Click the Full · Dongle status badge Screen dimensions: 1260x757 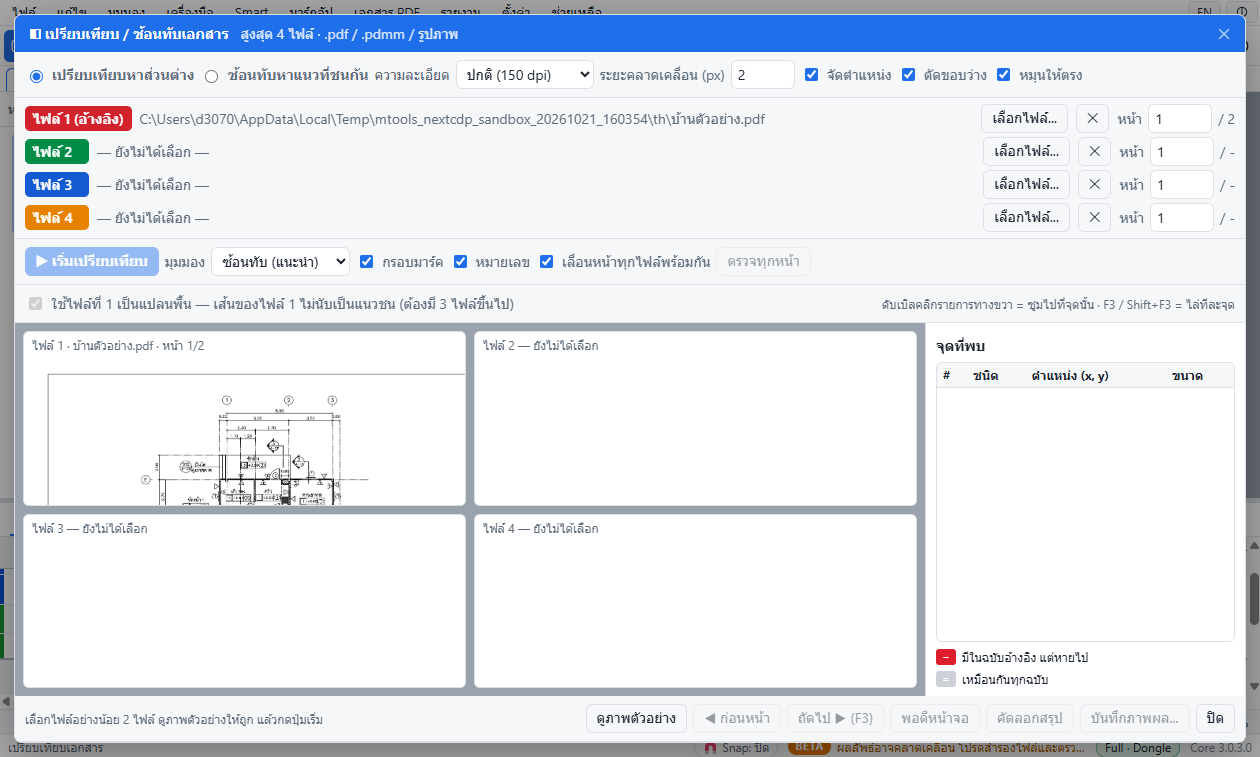click(1137, 748)
